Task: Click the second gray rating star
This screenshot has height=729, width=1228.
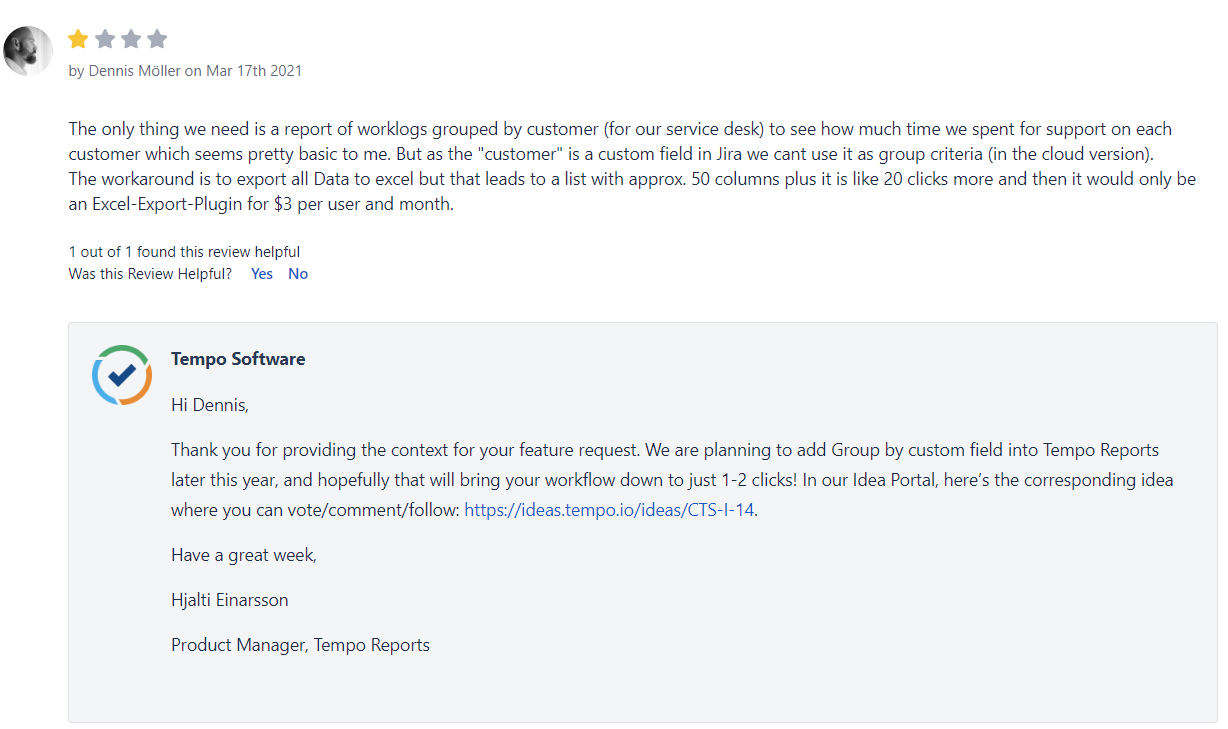Action: [105, 39]
